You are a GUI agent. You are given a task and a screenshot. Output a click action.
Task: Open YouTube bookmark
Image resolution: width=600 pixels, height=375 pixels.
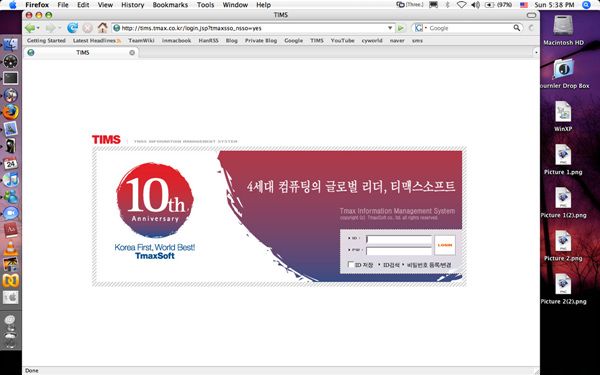(x=342, y=41)
